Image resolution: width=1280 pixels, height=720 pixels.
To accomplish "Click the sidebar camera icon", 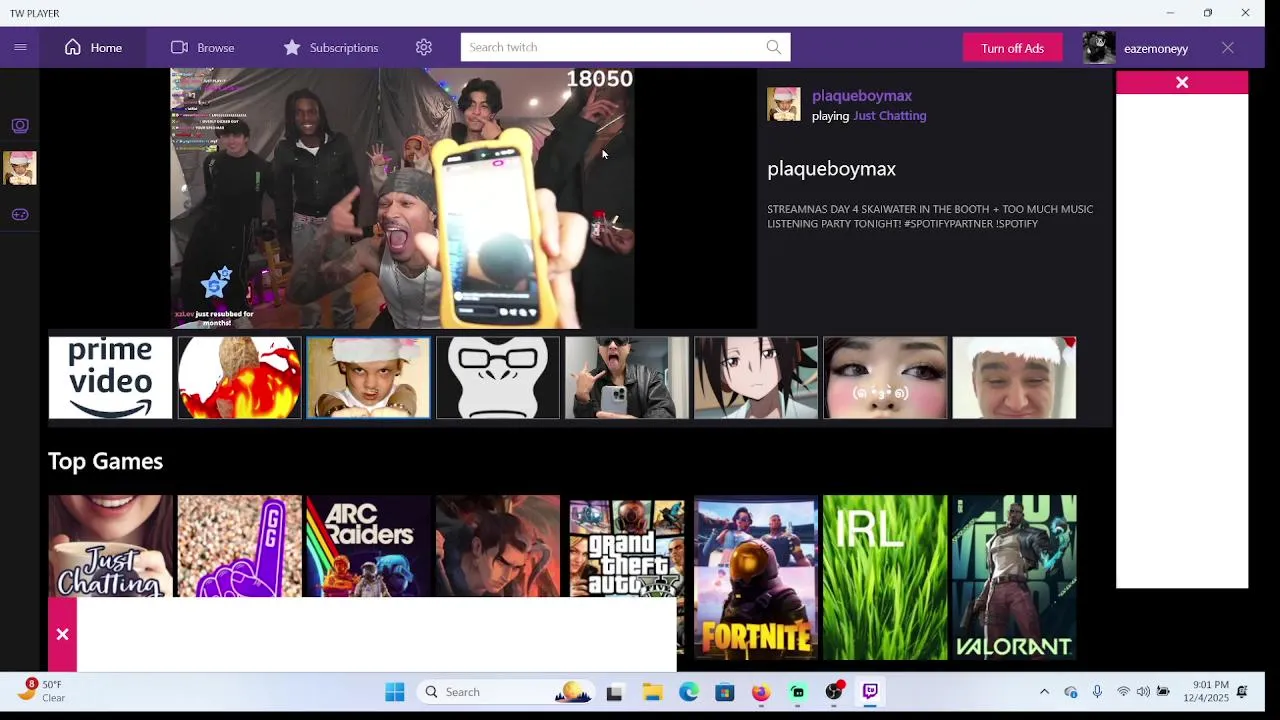I will coord(20,125).
